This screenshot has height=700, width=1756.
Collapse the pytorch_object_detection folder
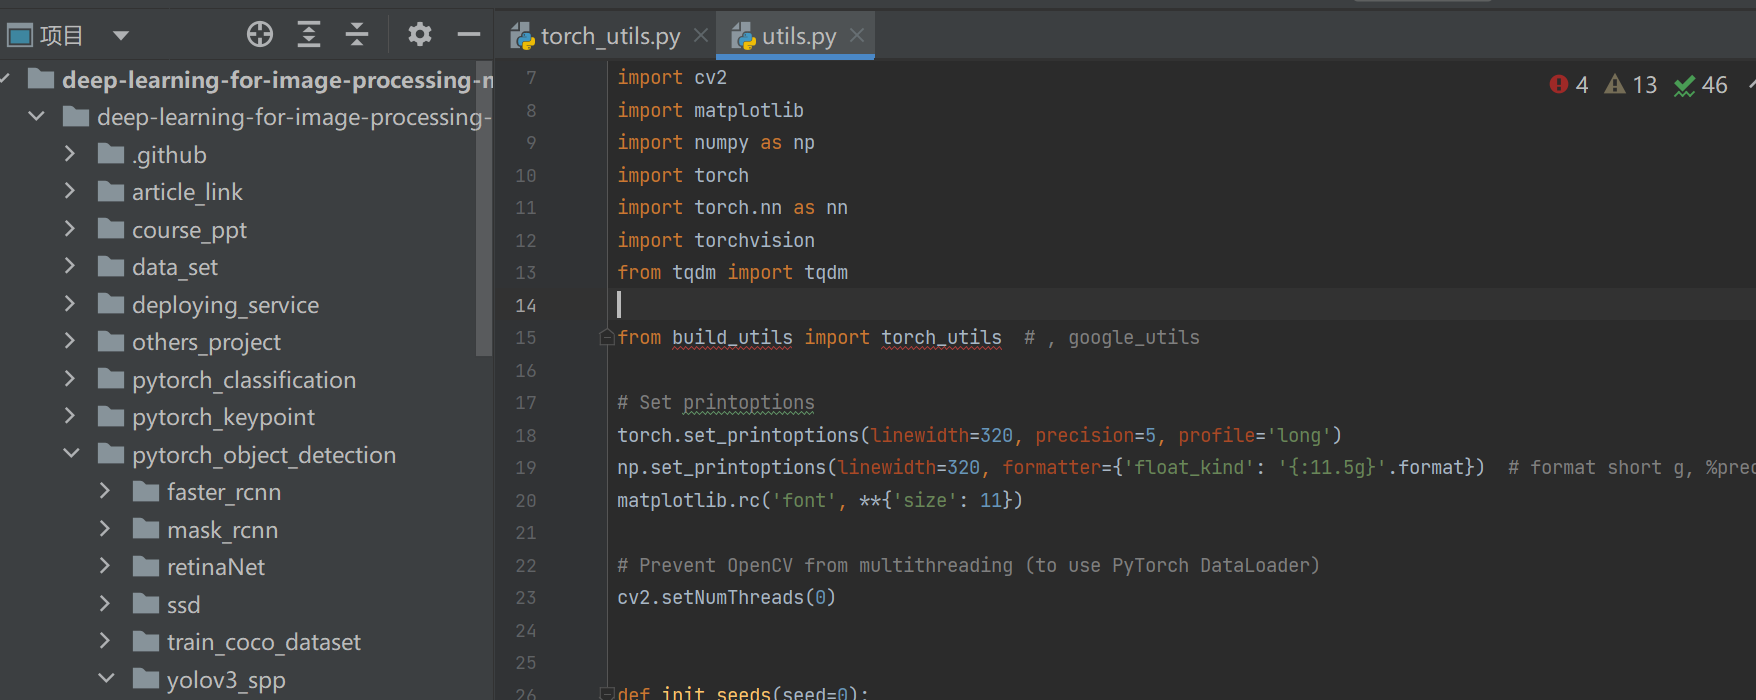(71, 454)
